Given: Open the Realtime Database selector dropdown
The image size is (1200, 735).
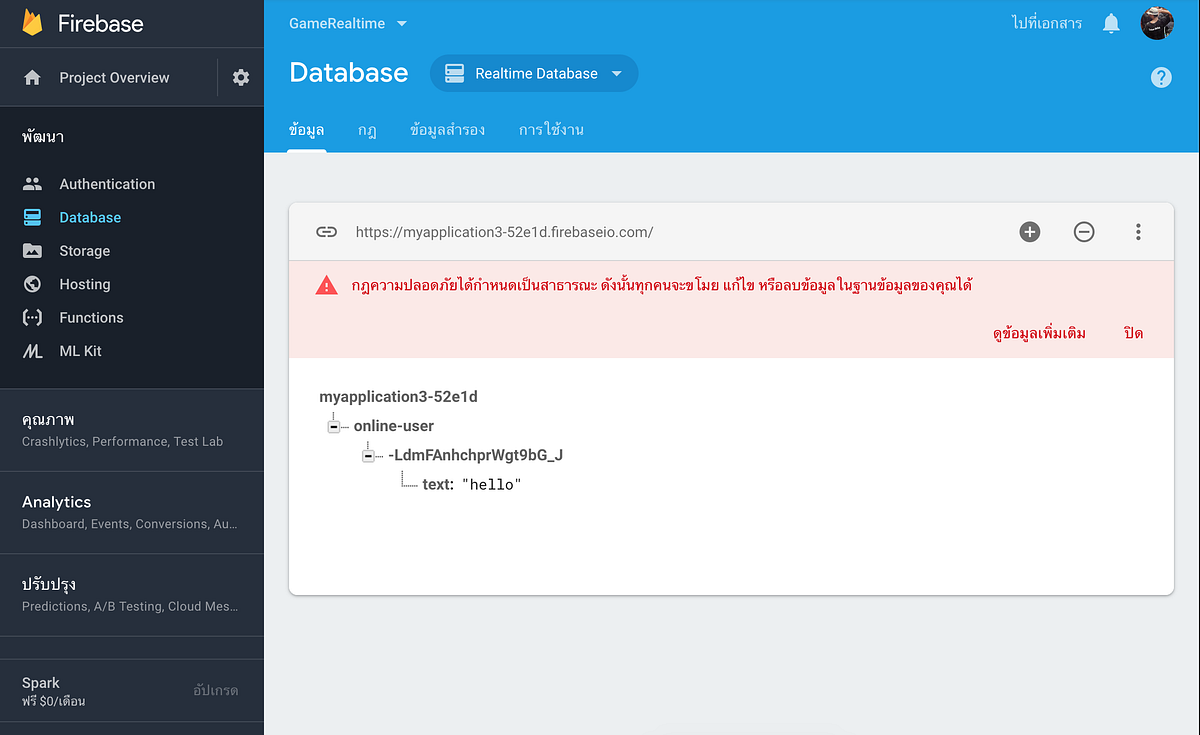Looking at the screenshot, I should [534, 73].
